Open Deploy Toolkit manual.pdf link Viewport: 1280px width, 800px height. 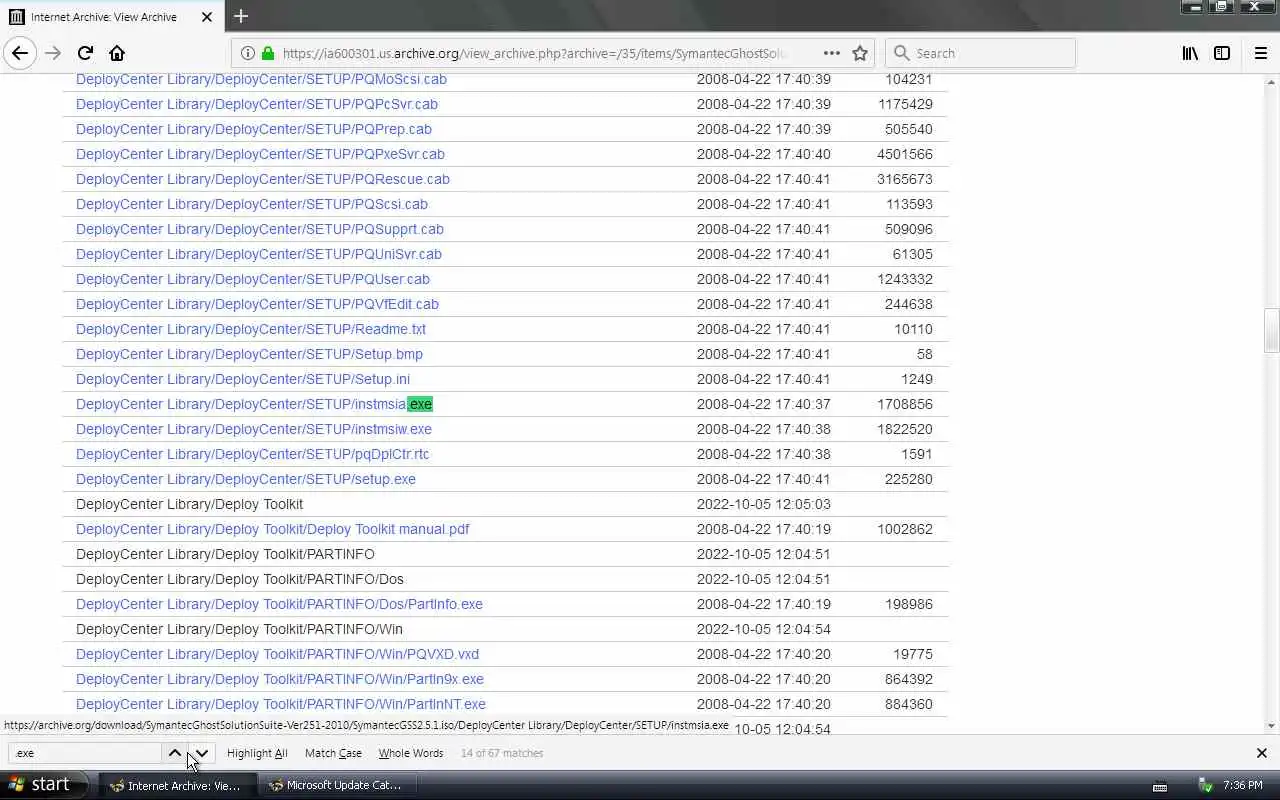click(273, 529)
